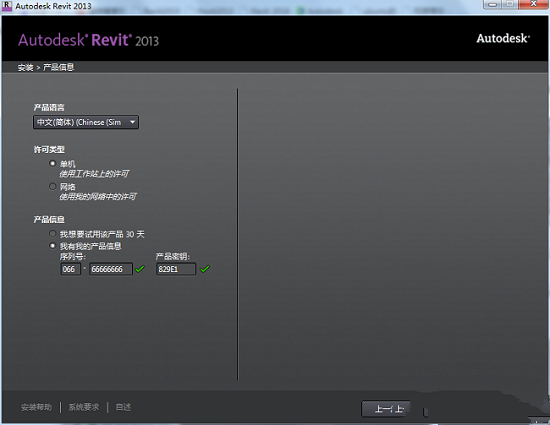The width and height of the screenshot is (550, 425).
Task: Open the 安装帮助 installation help link
Action: (x=36, y=407)
